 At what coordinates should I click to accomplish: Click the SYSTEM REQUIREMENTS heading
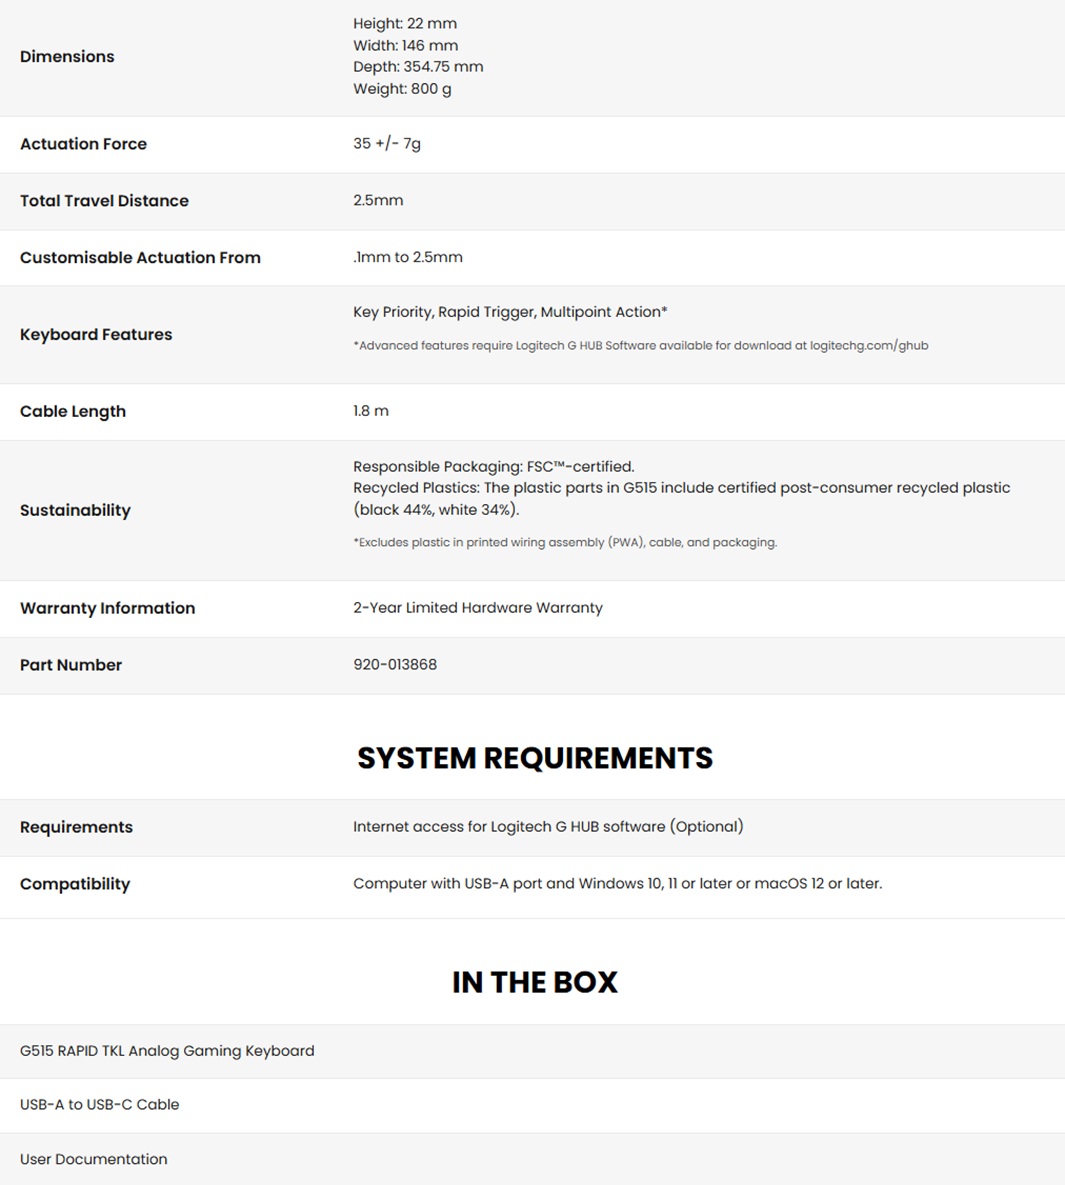[x=535, y=758]
